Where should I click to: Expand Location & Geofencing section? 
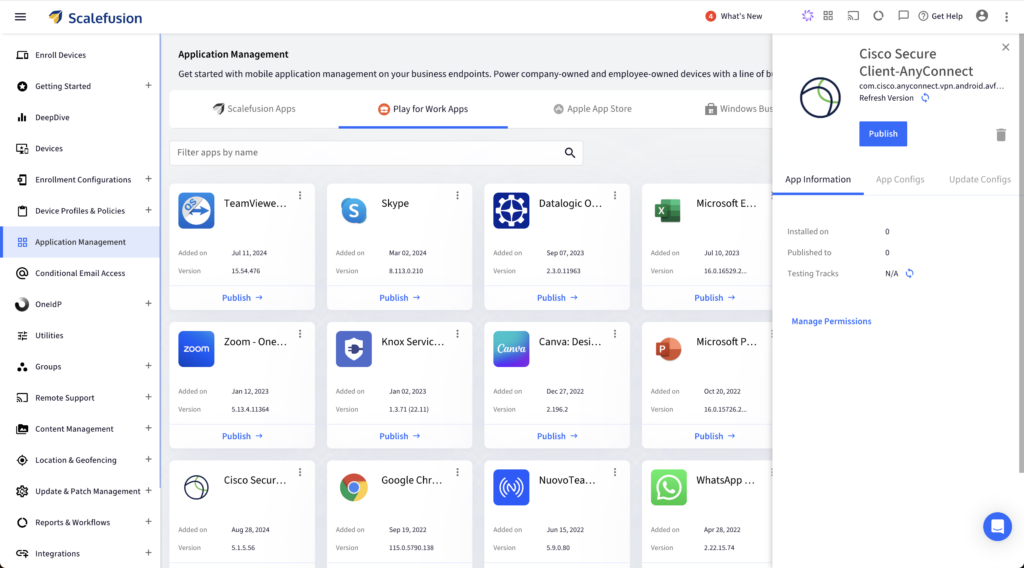148,460
